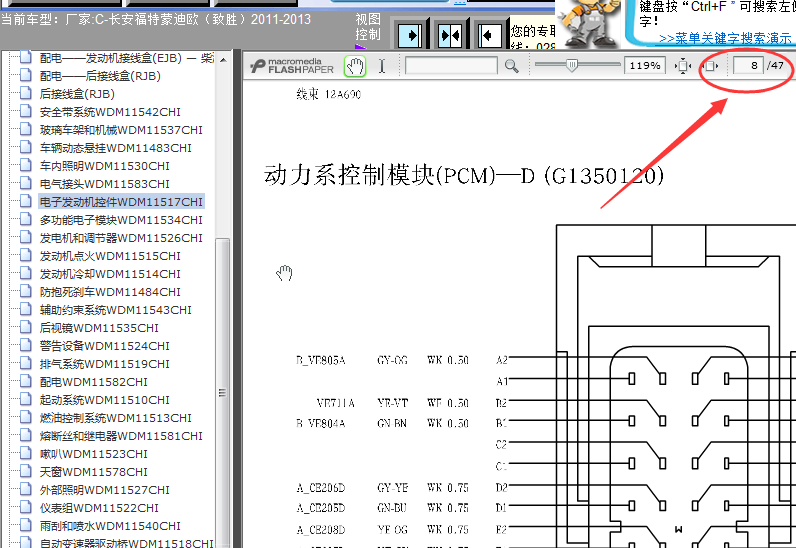The height and width of the screenshot is (548, 796).
Task: Open 后视镜WDM11535CHI document
Action: coord(99,328)
